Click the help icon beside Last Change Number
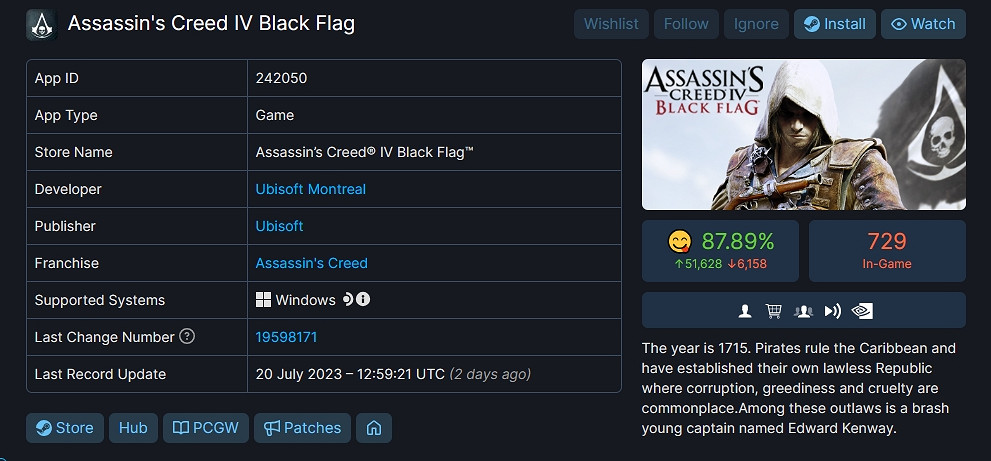Image resolution: width=991 pixels, height=461 pixels. 187,337
